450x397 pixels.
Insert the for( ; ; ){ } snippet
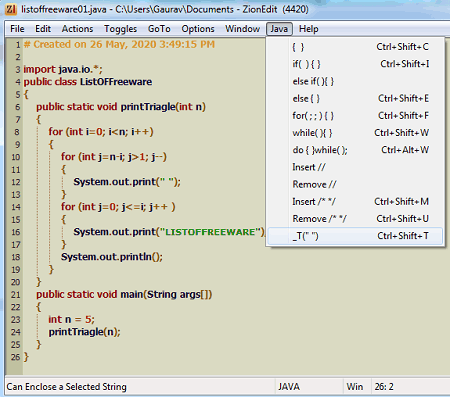point(355,116)
